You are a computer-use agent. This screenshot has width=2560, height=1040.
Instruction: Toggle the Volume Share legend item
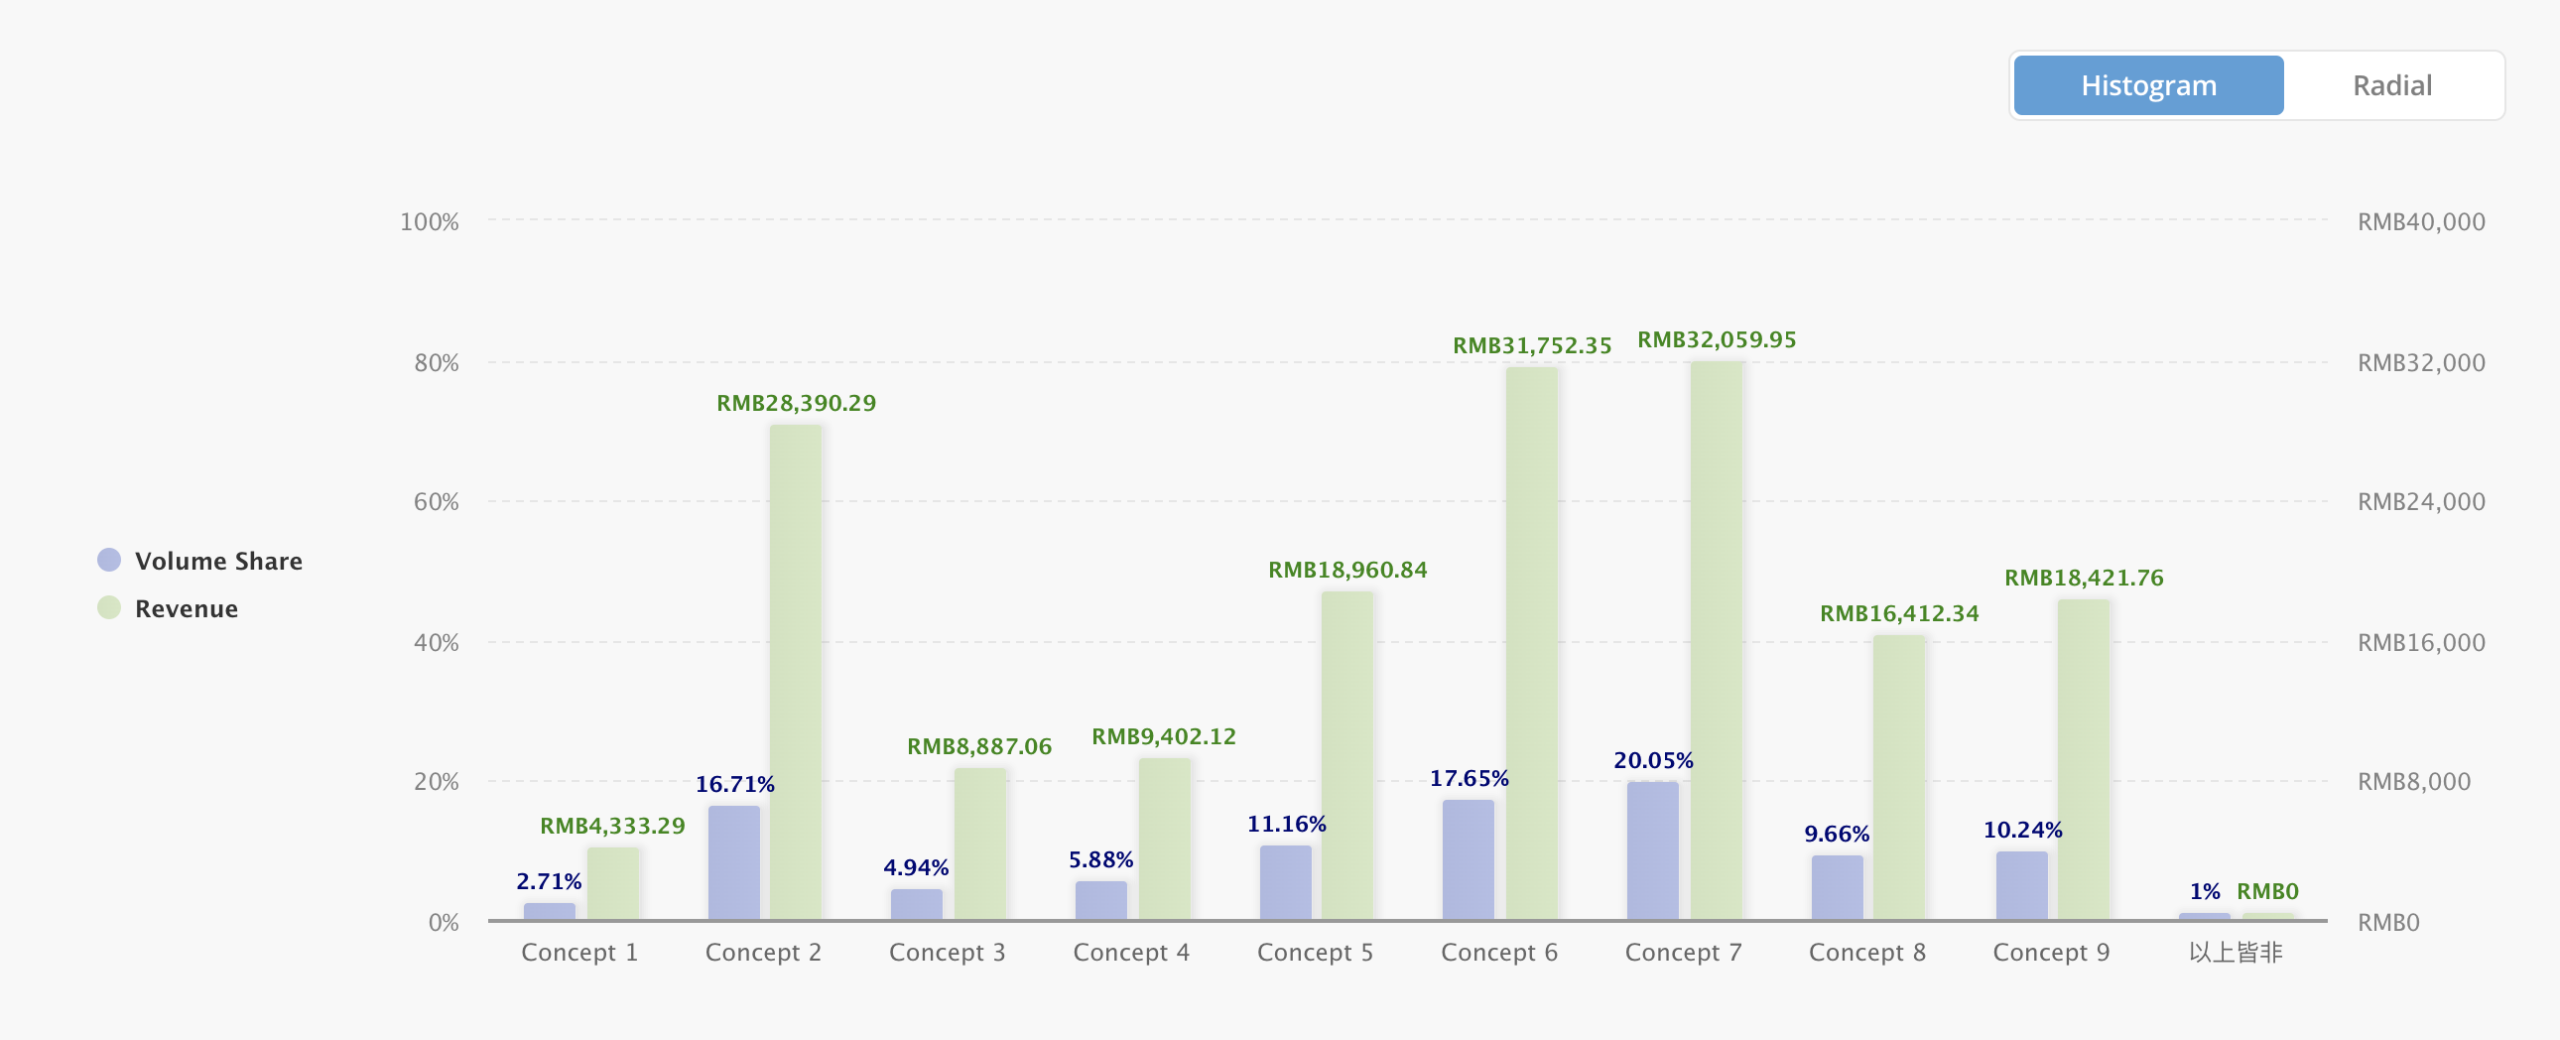tap(218, 561)
